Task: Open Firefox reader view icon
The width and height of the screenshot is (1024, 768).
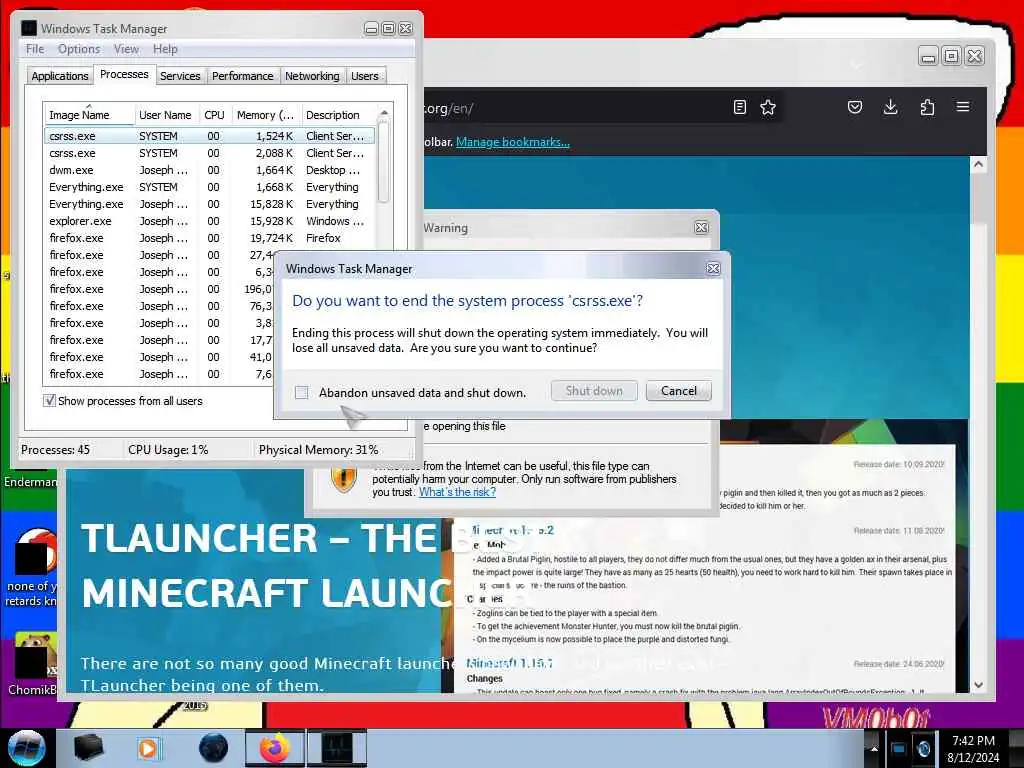Action: point(739,107)
